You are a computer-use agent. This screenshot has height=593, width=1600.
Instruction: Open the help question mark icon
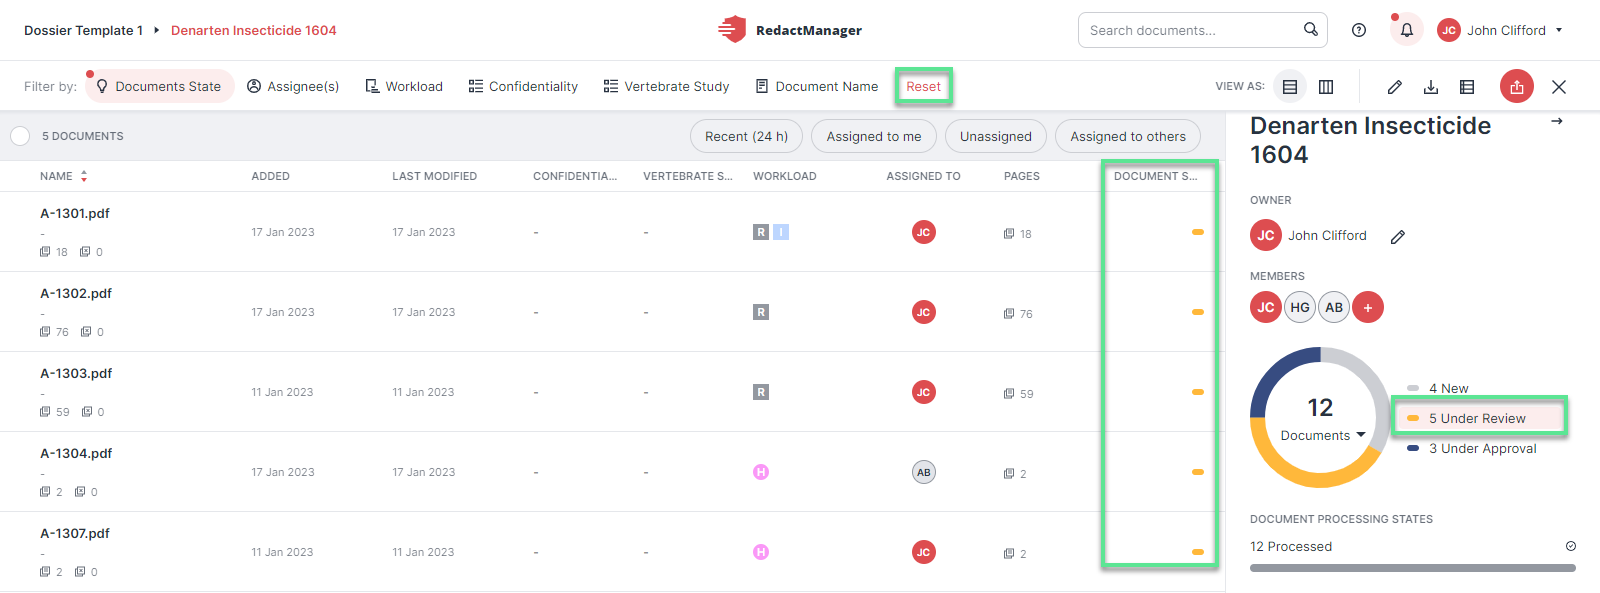click(1359, 30)
